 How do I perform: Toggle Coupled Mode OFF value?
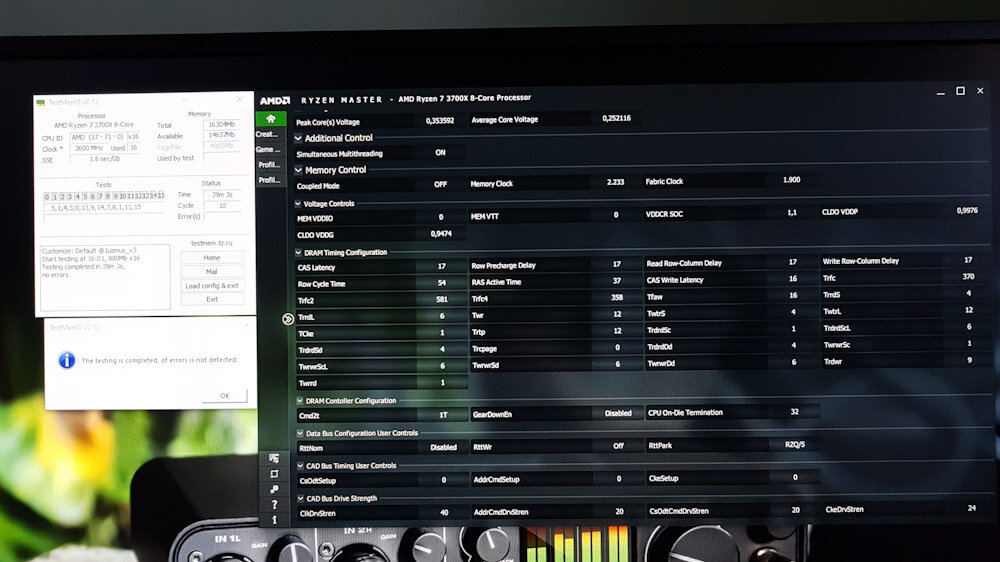click(x=441, y=184)
